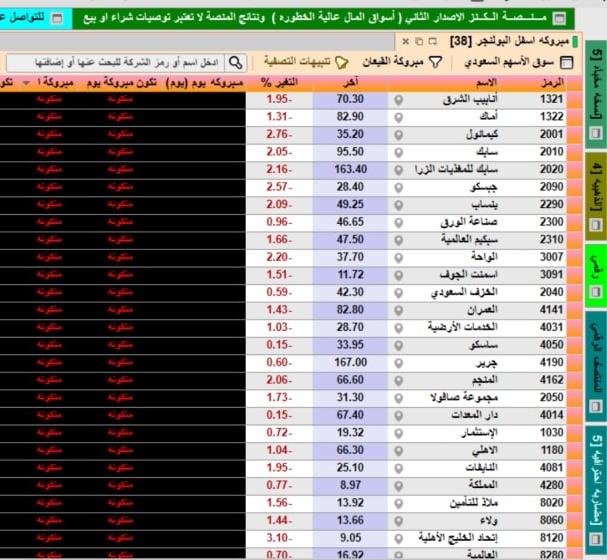Select the سلسكو row name
Screen dimensions: 607x560
pyautogui.click(x=483, y=345)
